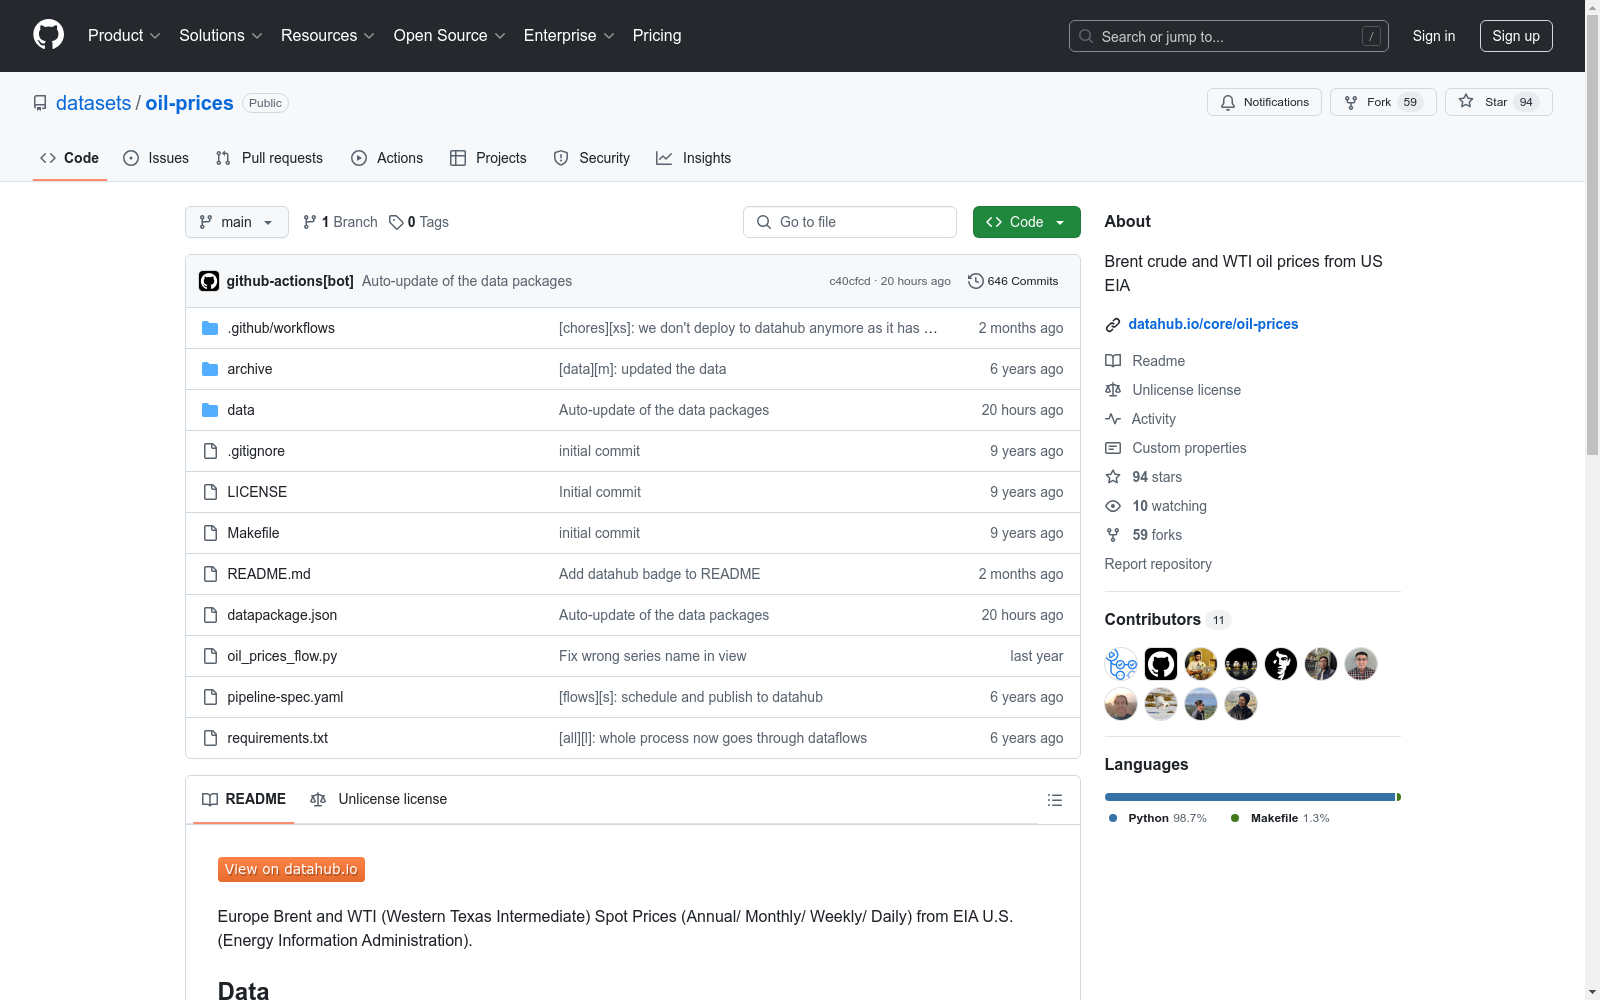1600x1000 pixels.
Task: Open the first contributor avatar
Action: point(1121,664)
